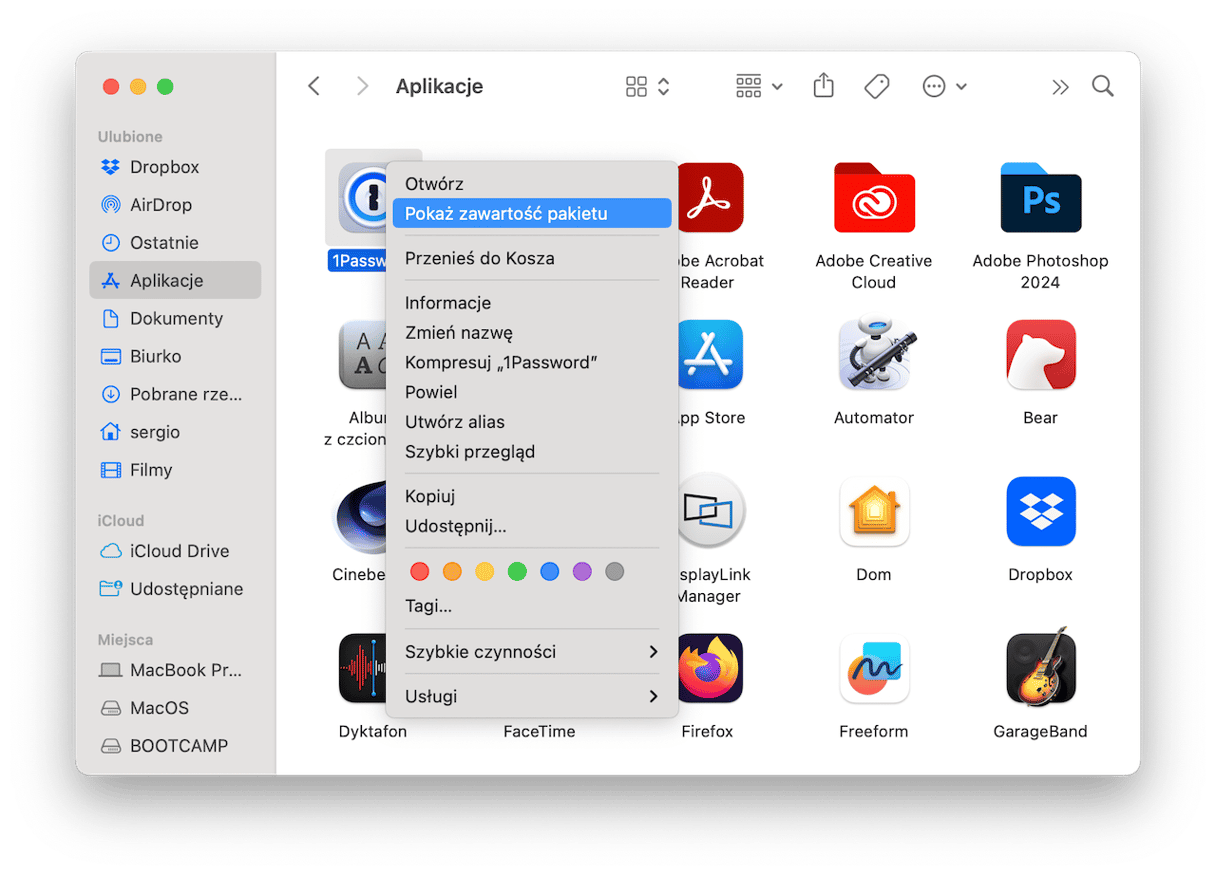Select the Dropbox app icon in the grid
1216x875 pixels.
(x=1040, y=511)
